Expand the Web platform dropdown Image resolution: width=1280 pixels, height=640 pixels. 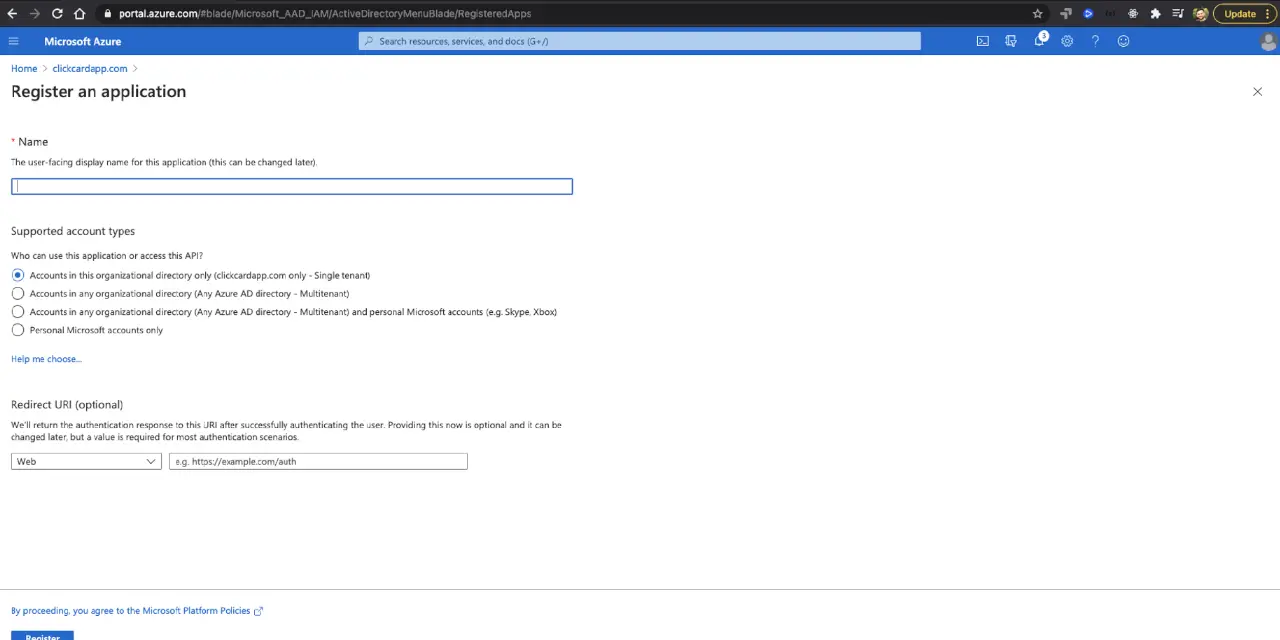(86, 461)
